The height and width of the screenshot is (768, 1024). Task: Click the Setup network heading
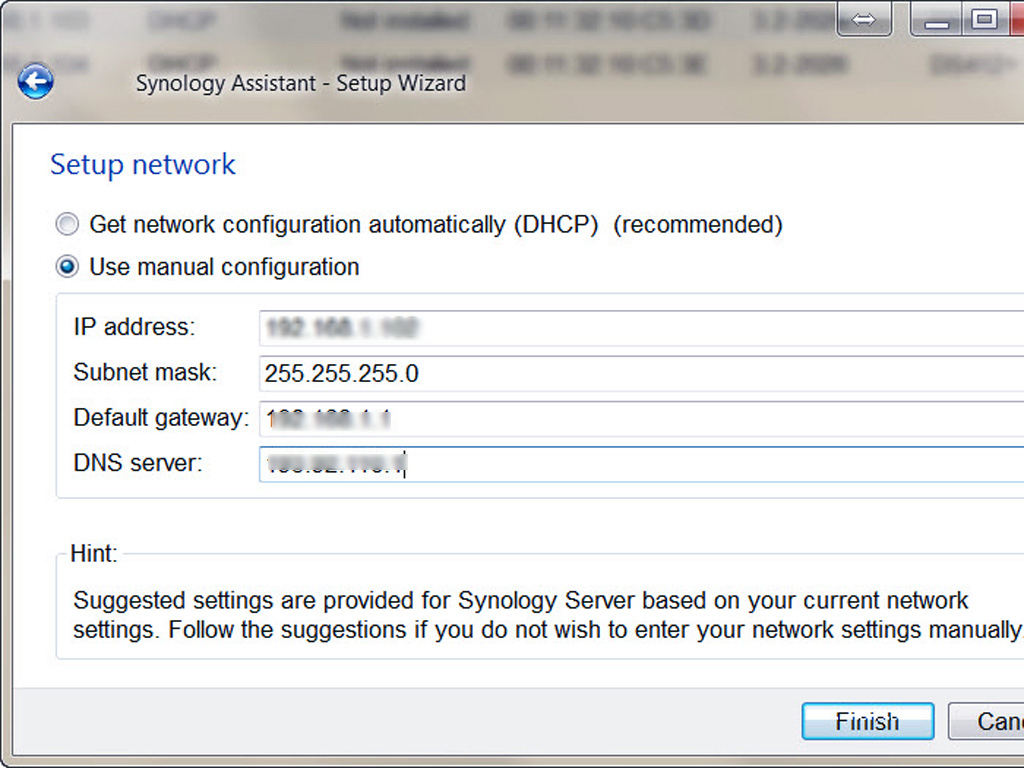click(143, 165)
